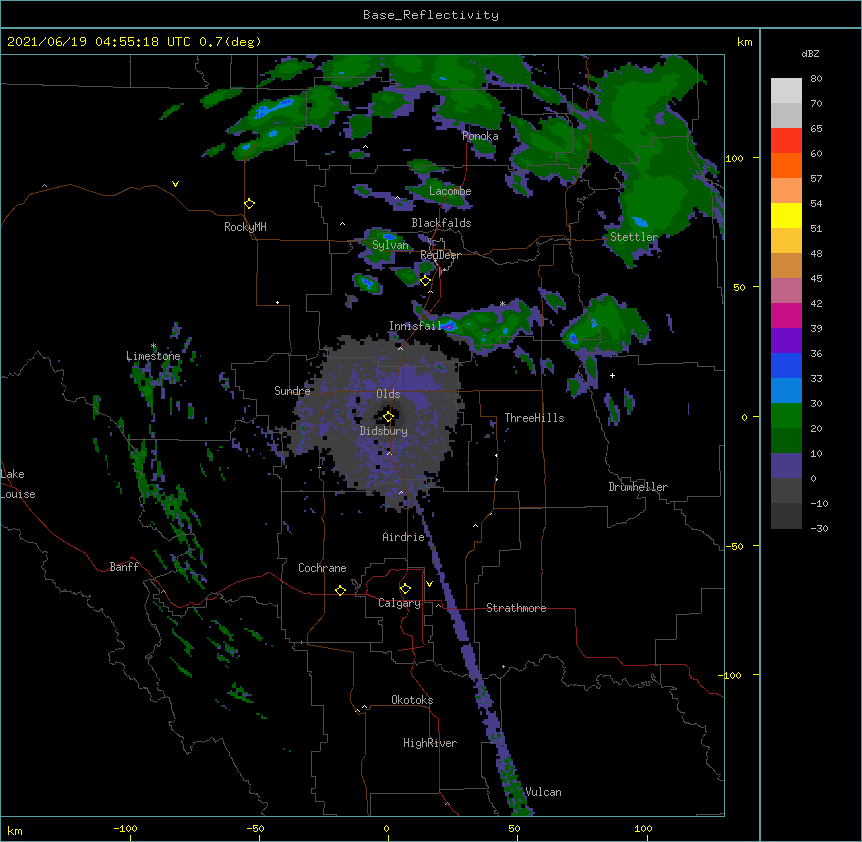The height and width of the screenshot is (842, 862).
Task: Click the Strathmore label
Action: coord(516,608)
